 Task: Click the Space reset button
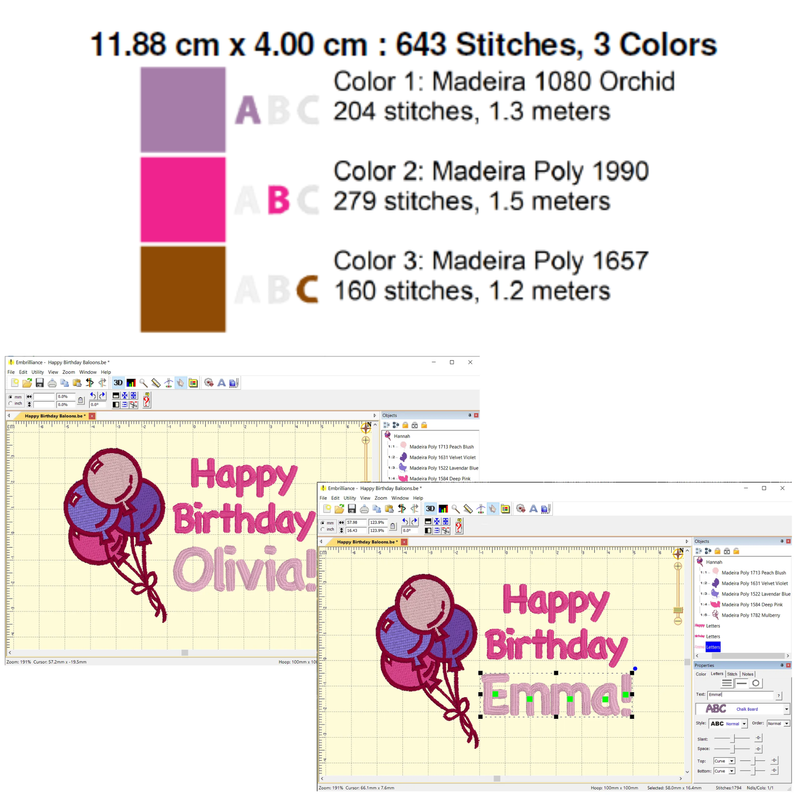(758, 749)
